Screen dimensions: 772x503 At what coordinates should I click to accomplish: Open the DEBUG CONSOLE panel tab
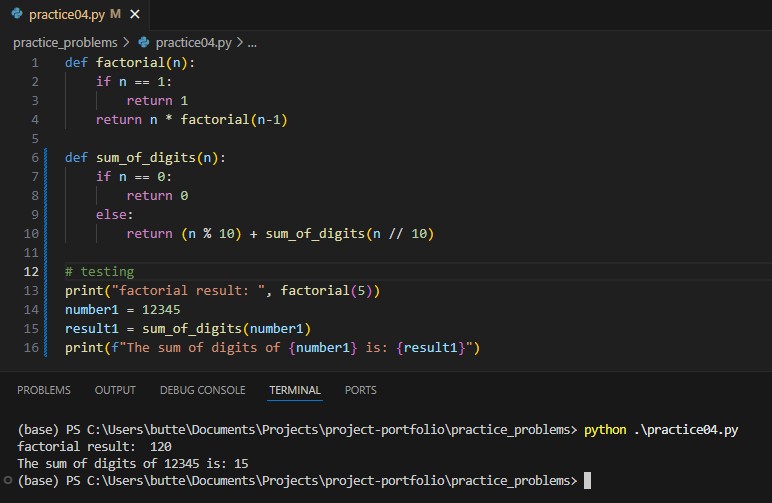202,390
